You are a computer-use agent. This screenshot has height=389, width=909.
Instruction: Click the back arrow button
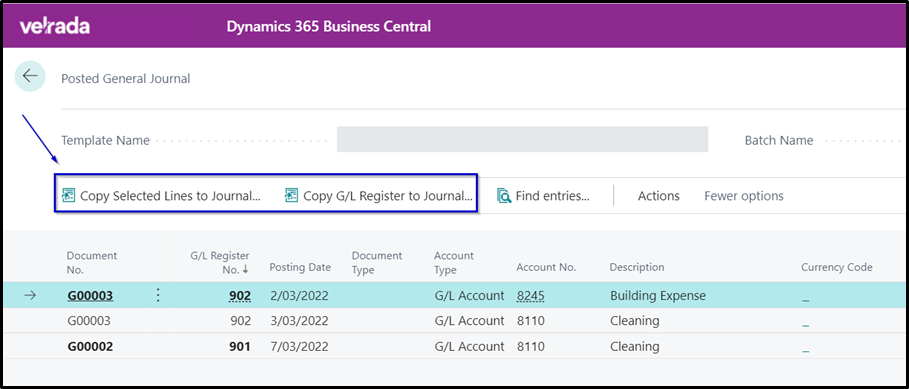click(x=30, y=76)
